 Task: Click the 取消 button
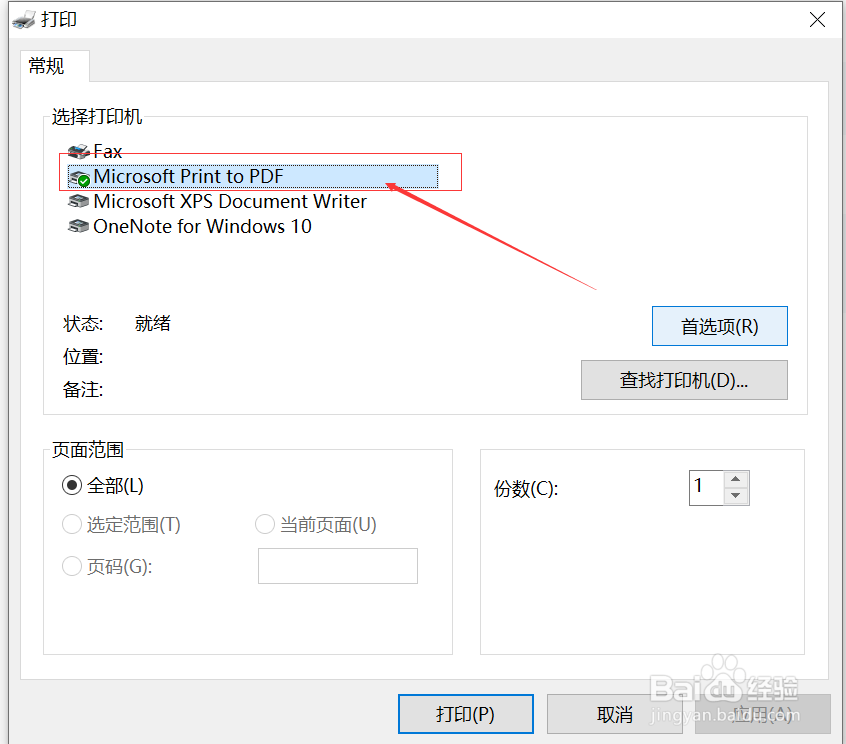click(x=615, y=714)
